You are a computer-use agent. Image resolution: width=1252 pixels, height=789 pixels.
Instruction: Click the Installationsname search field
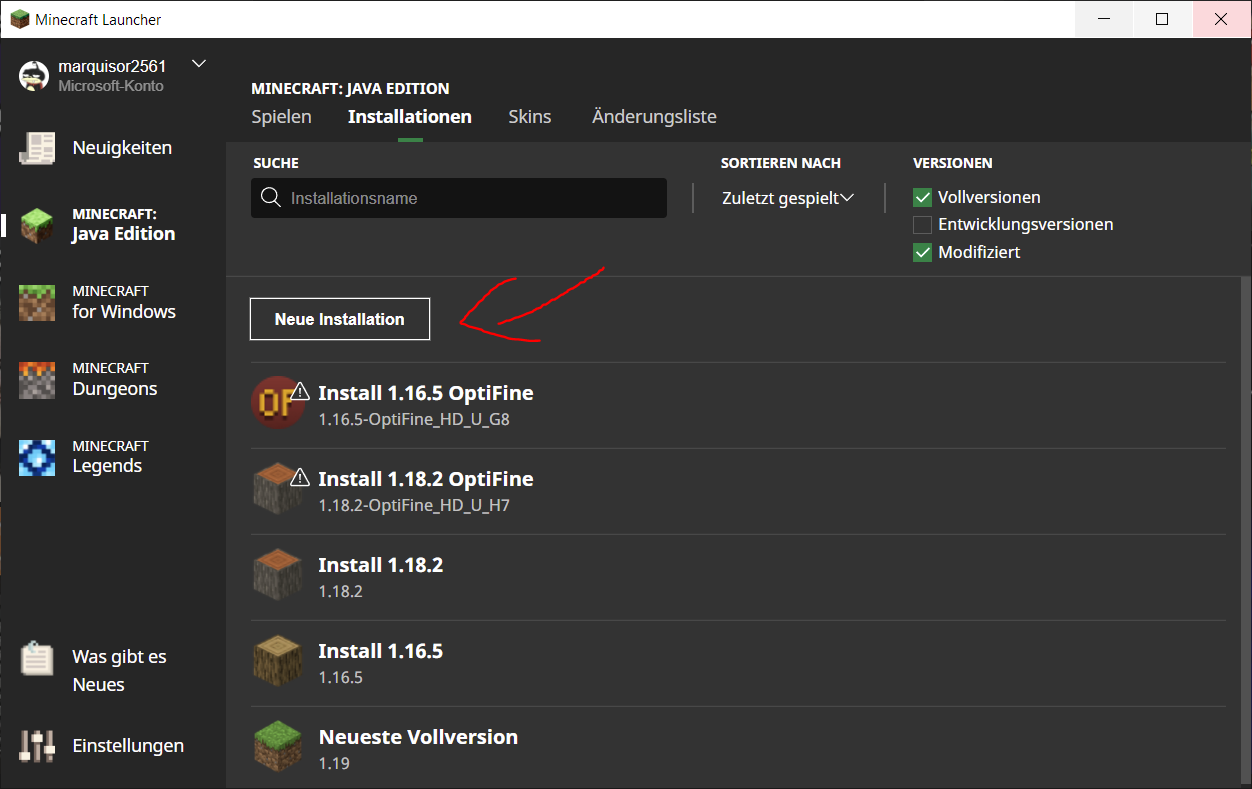[459, 198]
